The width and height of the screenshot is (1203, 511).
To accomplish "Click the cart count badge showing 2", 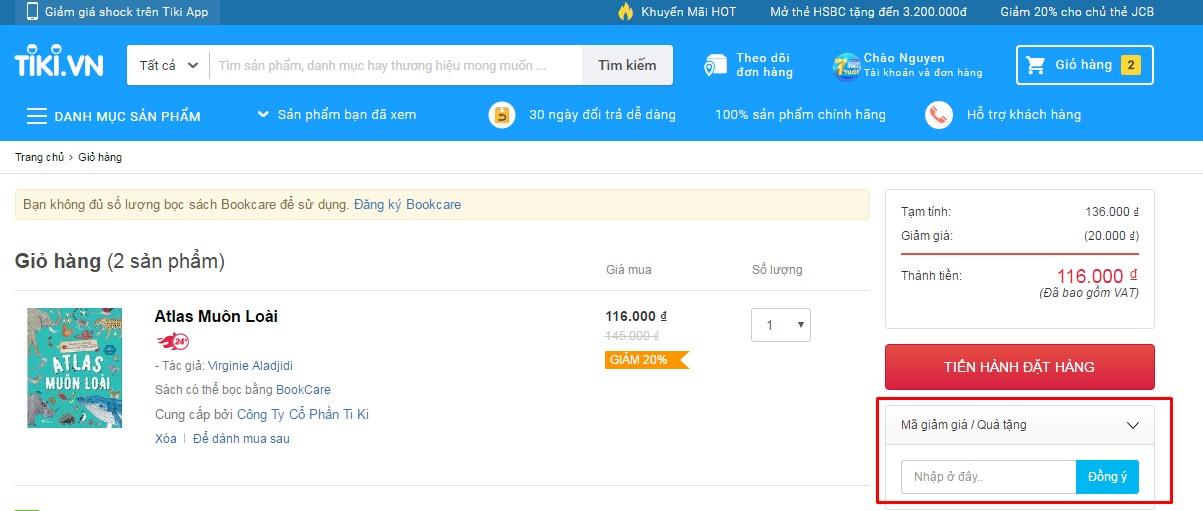I will (x=1130, y=65).
